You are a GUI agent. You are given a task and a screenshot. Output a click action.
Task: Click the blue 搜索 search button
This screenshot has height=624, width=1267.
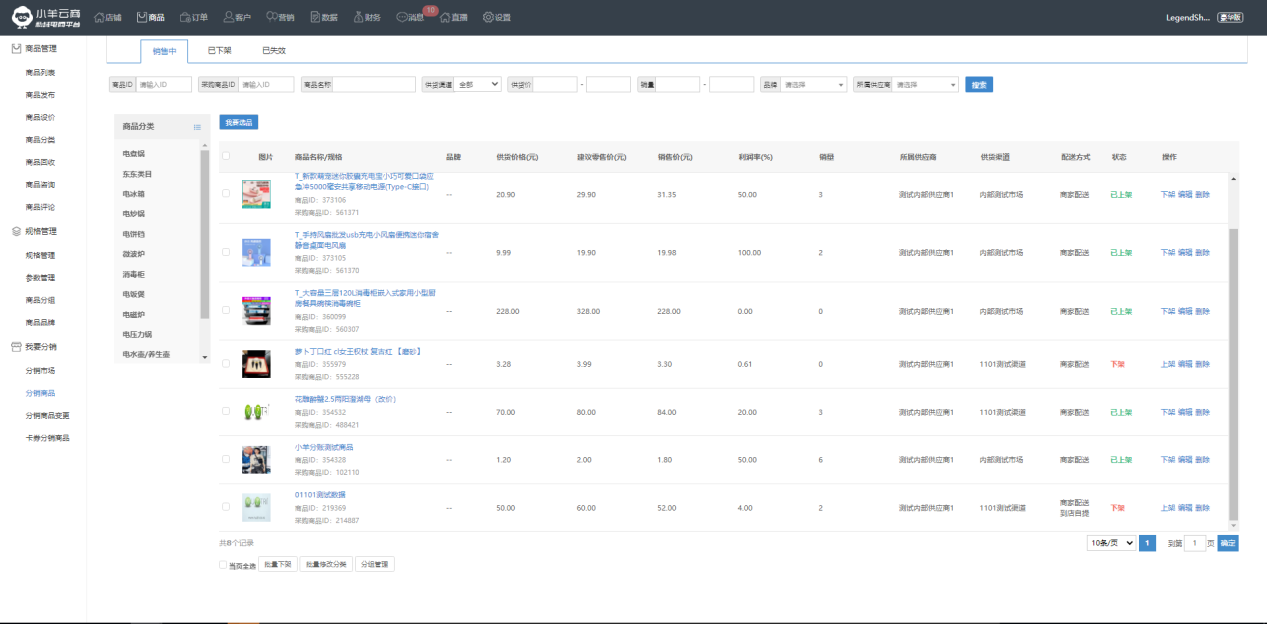click(x=979, y=85)
